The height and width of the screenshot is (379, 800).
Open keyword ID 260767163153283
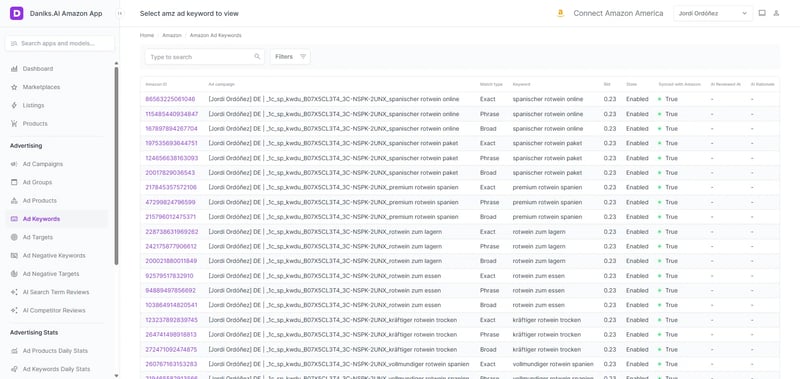[x=171, y=365]
